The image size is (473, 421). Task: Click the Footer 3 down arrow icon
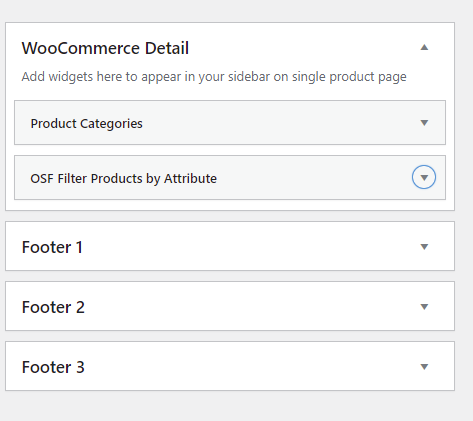point(424,367)
